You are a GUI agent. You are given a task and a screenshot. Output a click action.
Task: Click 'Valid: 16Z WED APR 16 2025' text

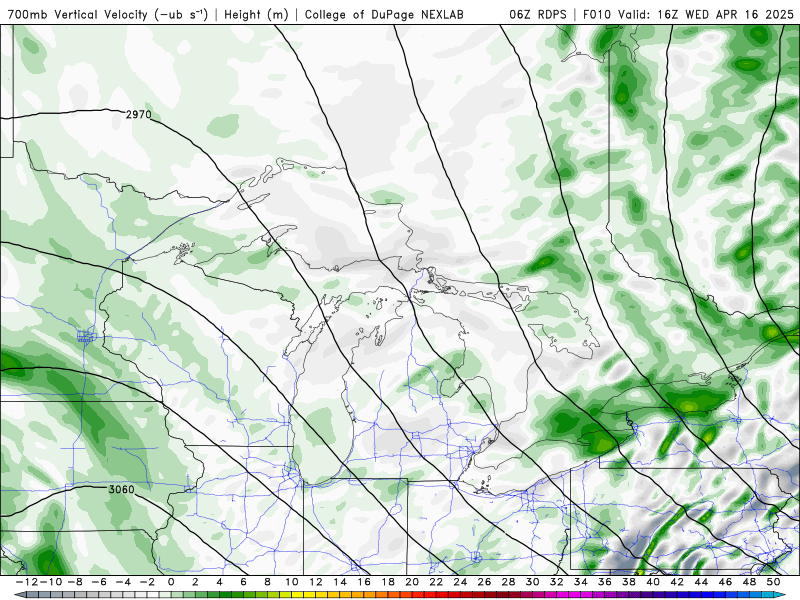(x=706, y=15)
